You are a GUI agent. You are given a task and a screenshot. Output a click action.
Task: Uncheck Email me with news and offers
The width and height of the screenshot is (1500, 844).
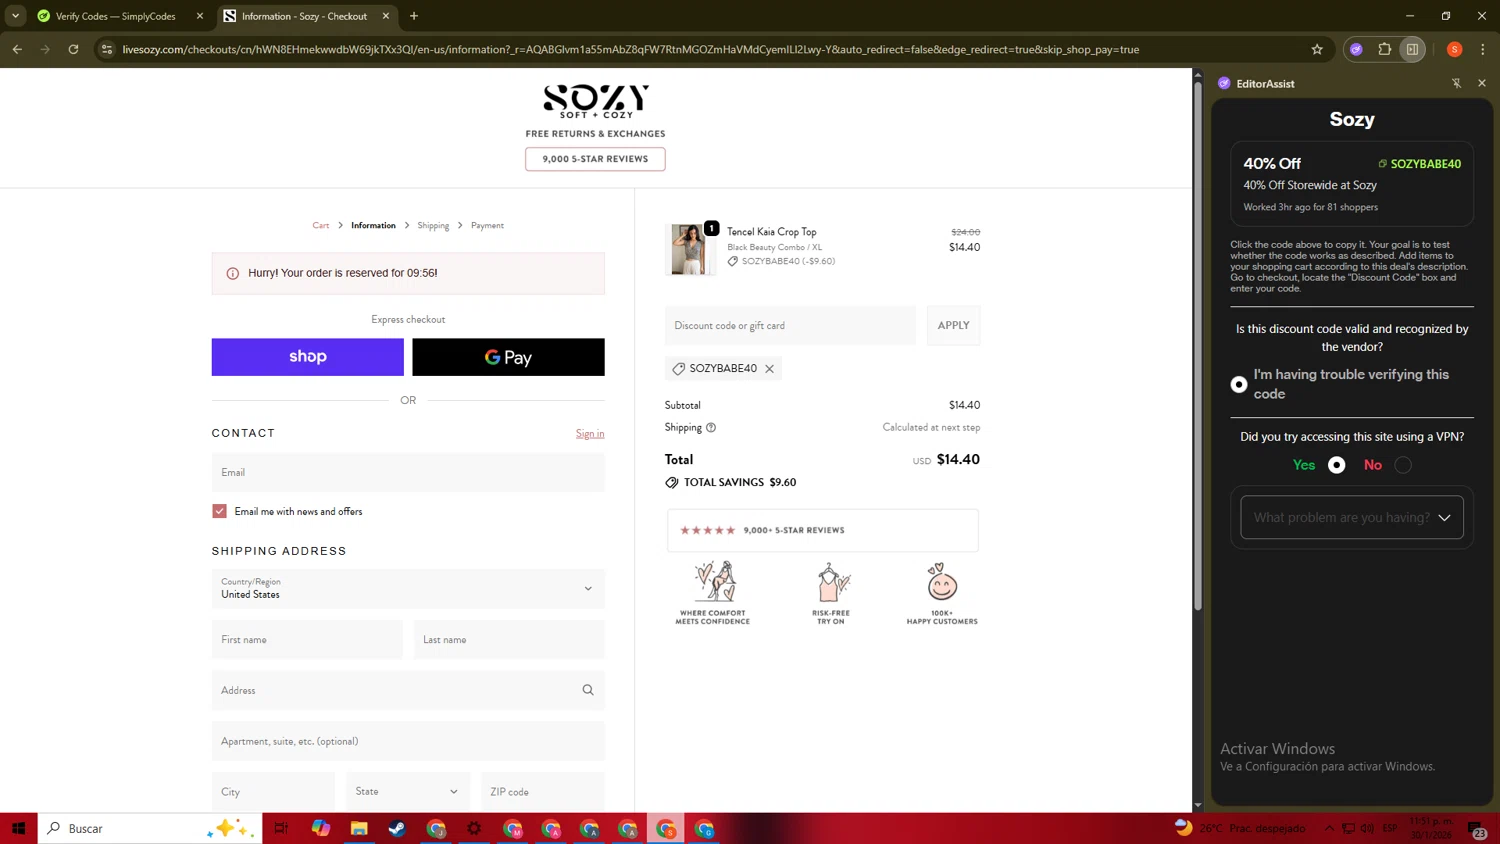point(219,511)
